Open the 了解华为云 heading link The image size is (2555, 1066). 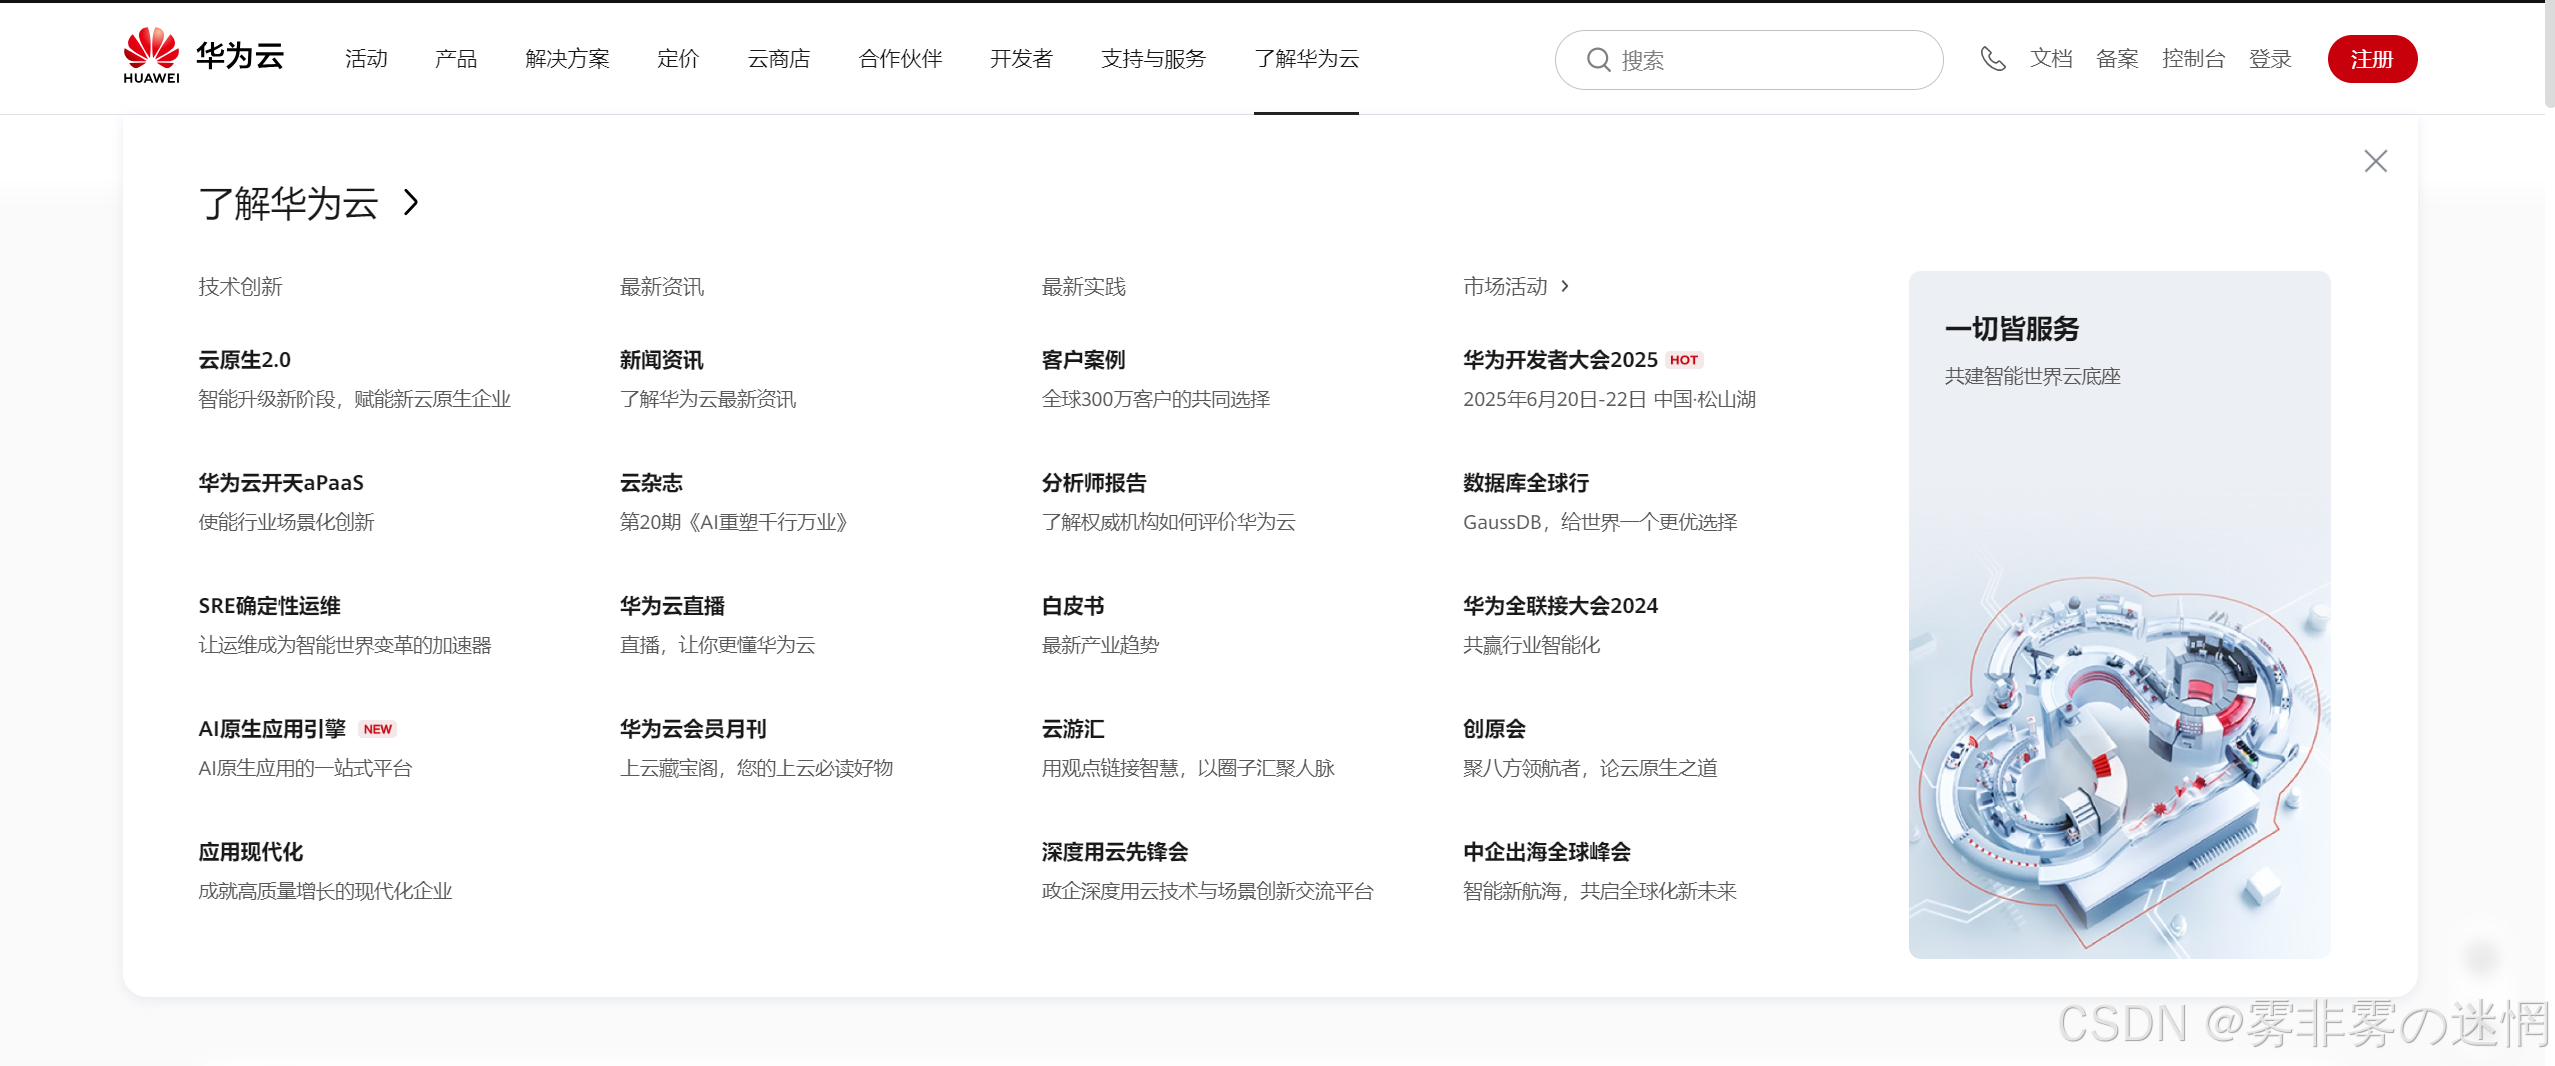tap(288, 203)
